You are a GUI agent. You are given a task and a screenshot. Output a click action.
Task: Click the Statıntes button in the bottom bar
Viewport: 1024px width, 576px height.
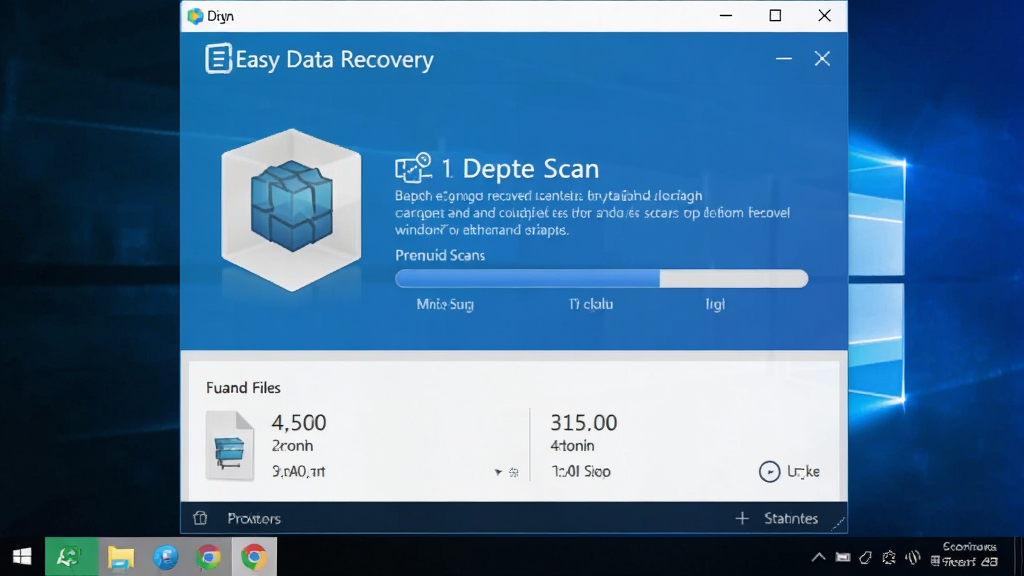coord(791,519)
